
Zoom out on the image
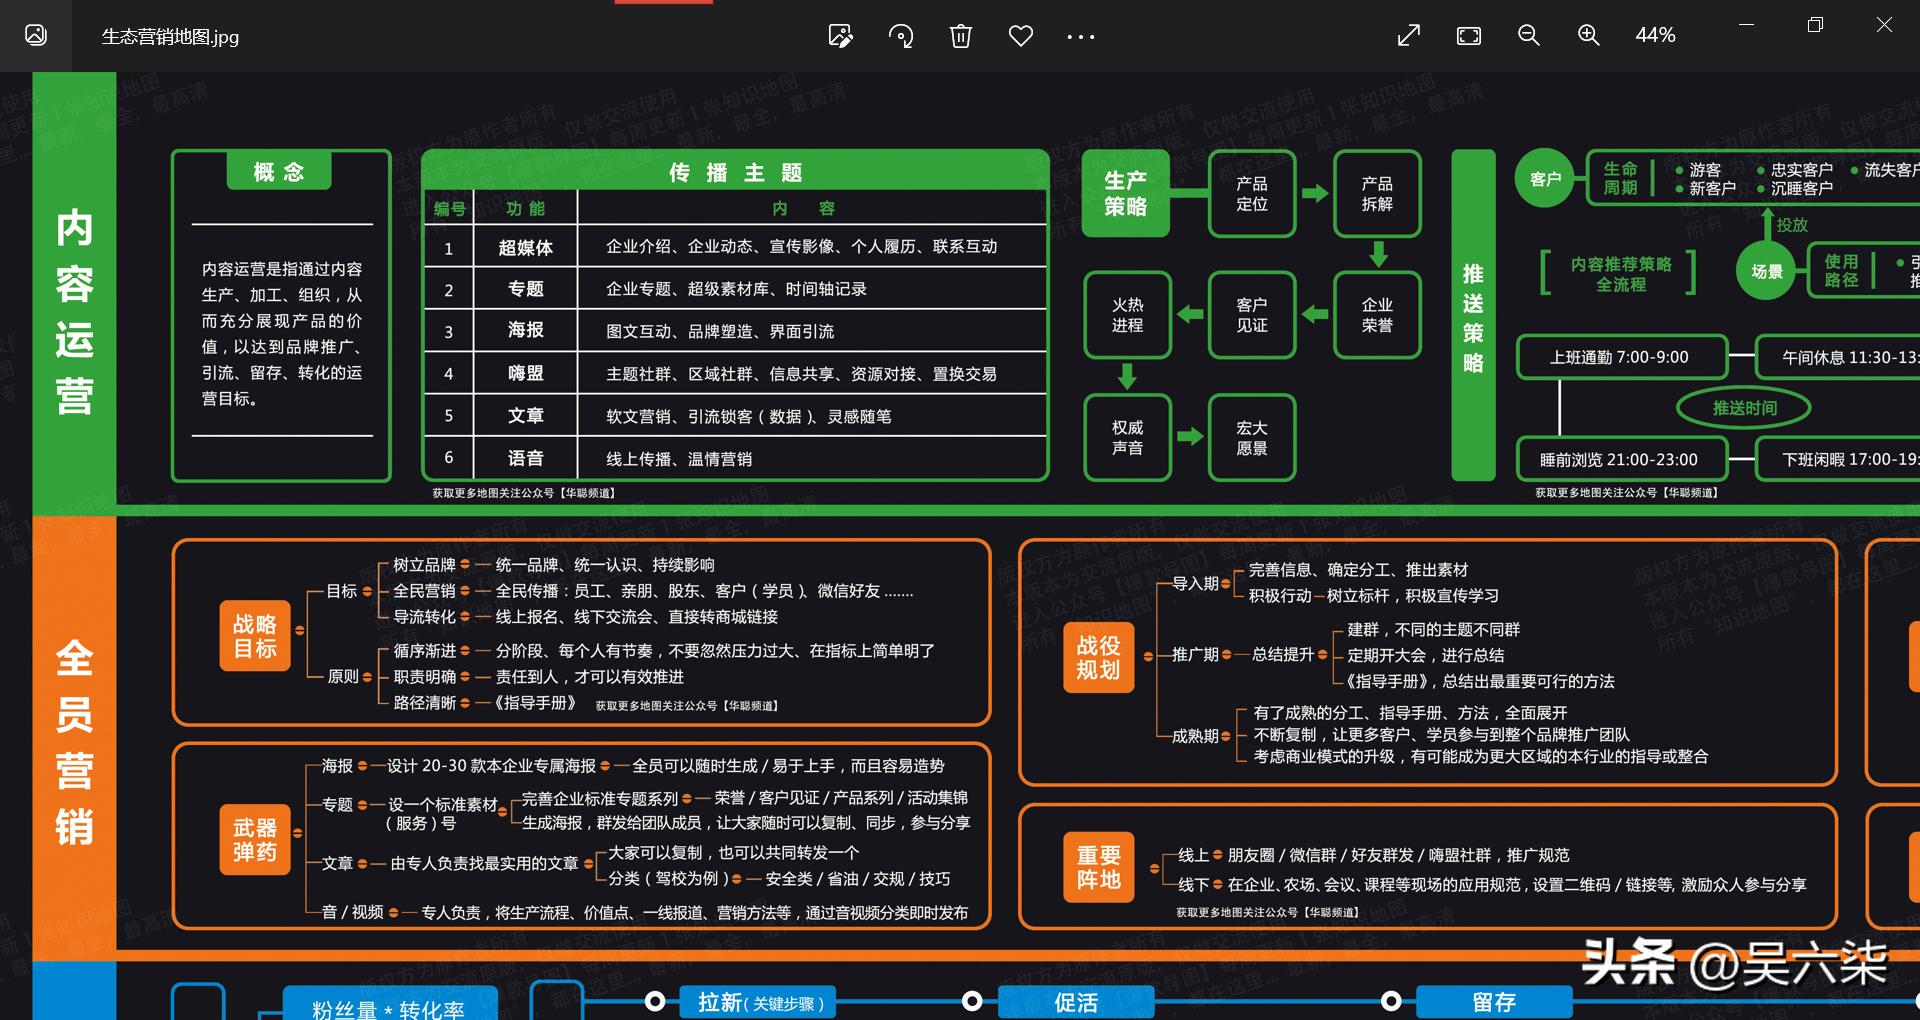[1528, 36]
